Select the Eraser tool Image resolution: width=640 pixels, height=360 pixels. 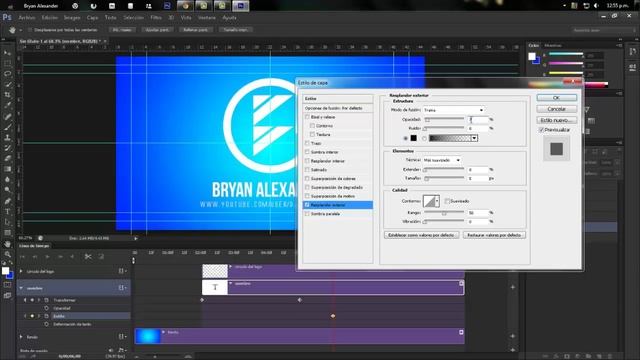(7, 158)
